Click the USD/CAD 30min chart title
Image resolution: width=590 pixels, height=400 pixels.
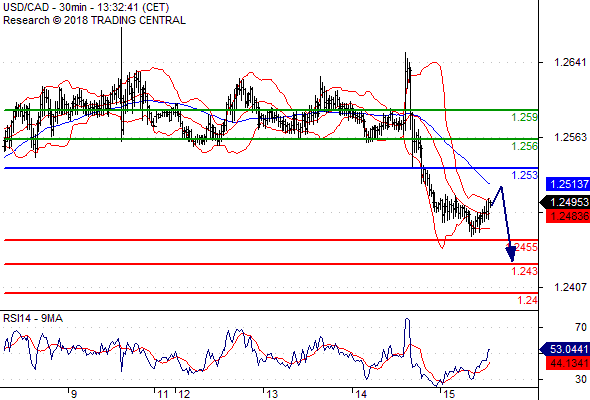point(86,7)
